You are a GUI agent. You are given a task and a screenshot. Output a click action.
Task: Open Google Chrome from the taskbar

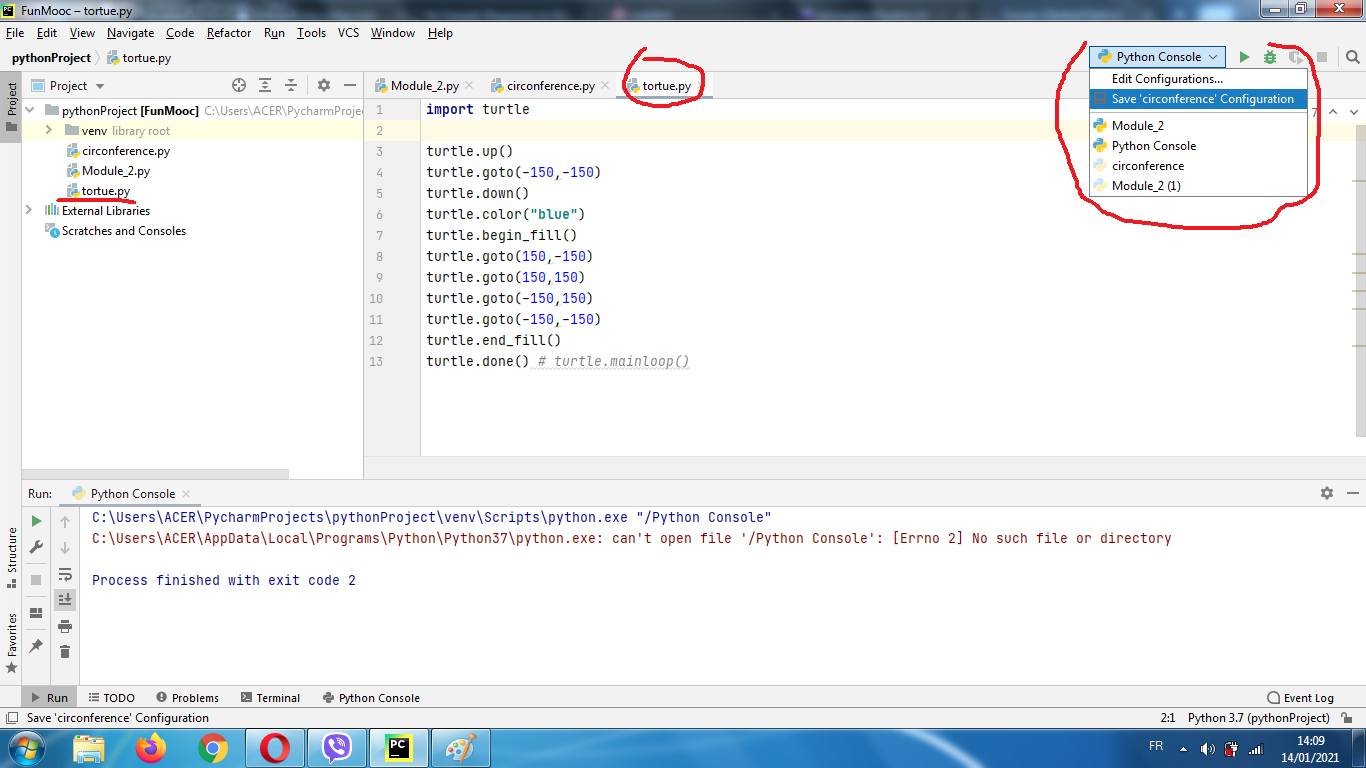(213, 748)
